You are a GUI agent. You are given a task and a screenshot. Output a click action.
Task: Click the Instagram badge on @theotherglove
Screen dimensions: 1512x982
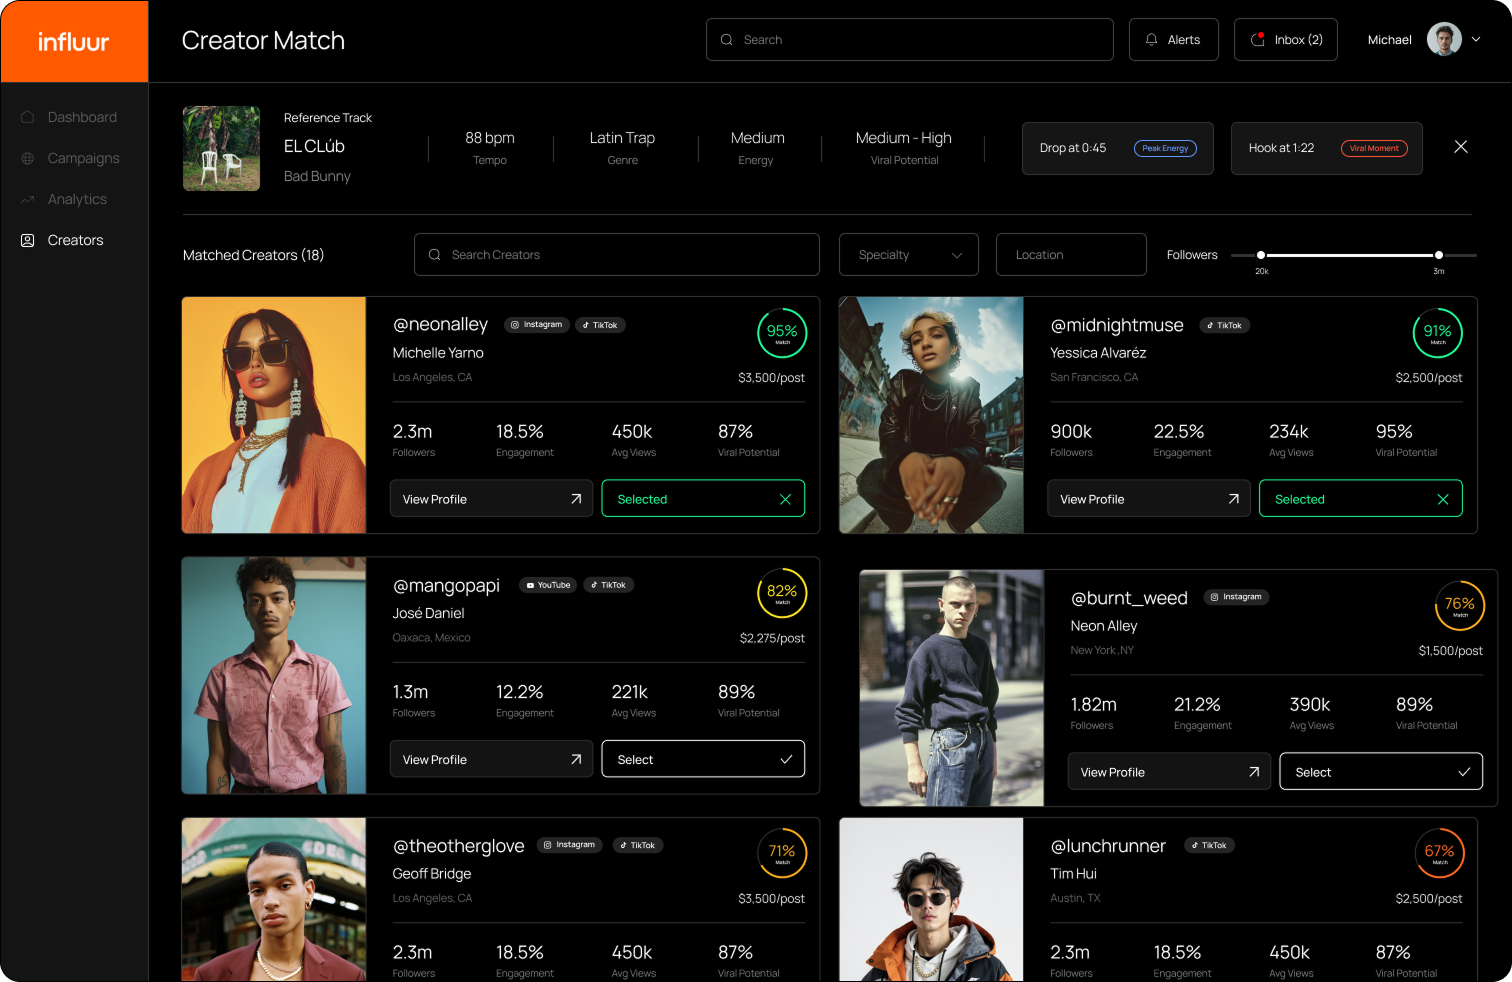coord(570,845)
